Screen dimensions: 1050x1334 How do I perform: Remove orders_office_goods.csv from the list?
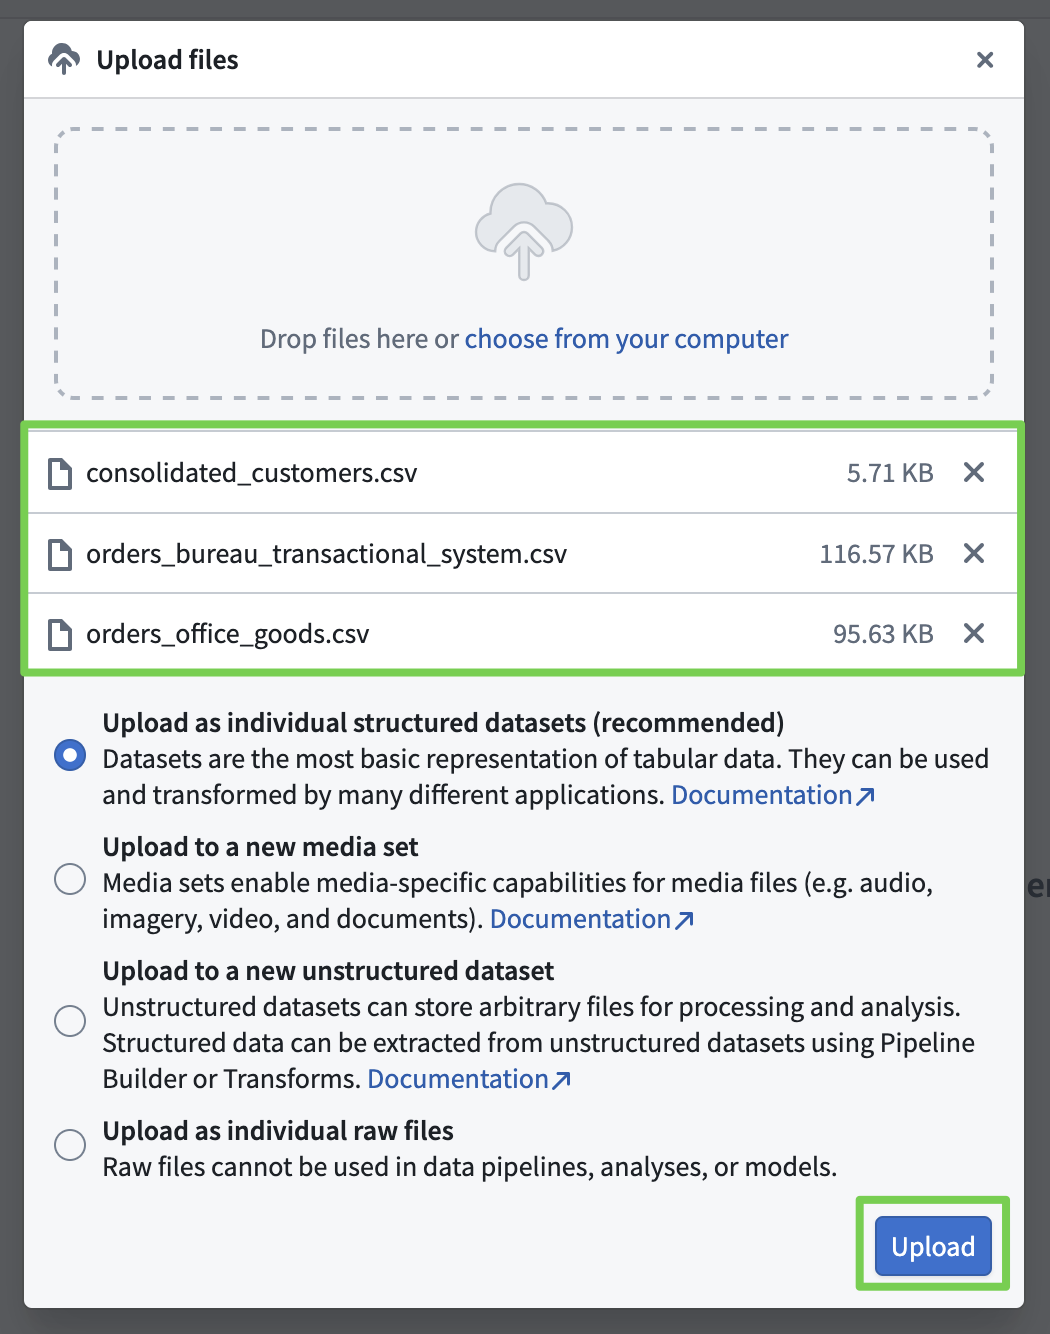[x=973, y=633]
